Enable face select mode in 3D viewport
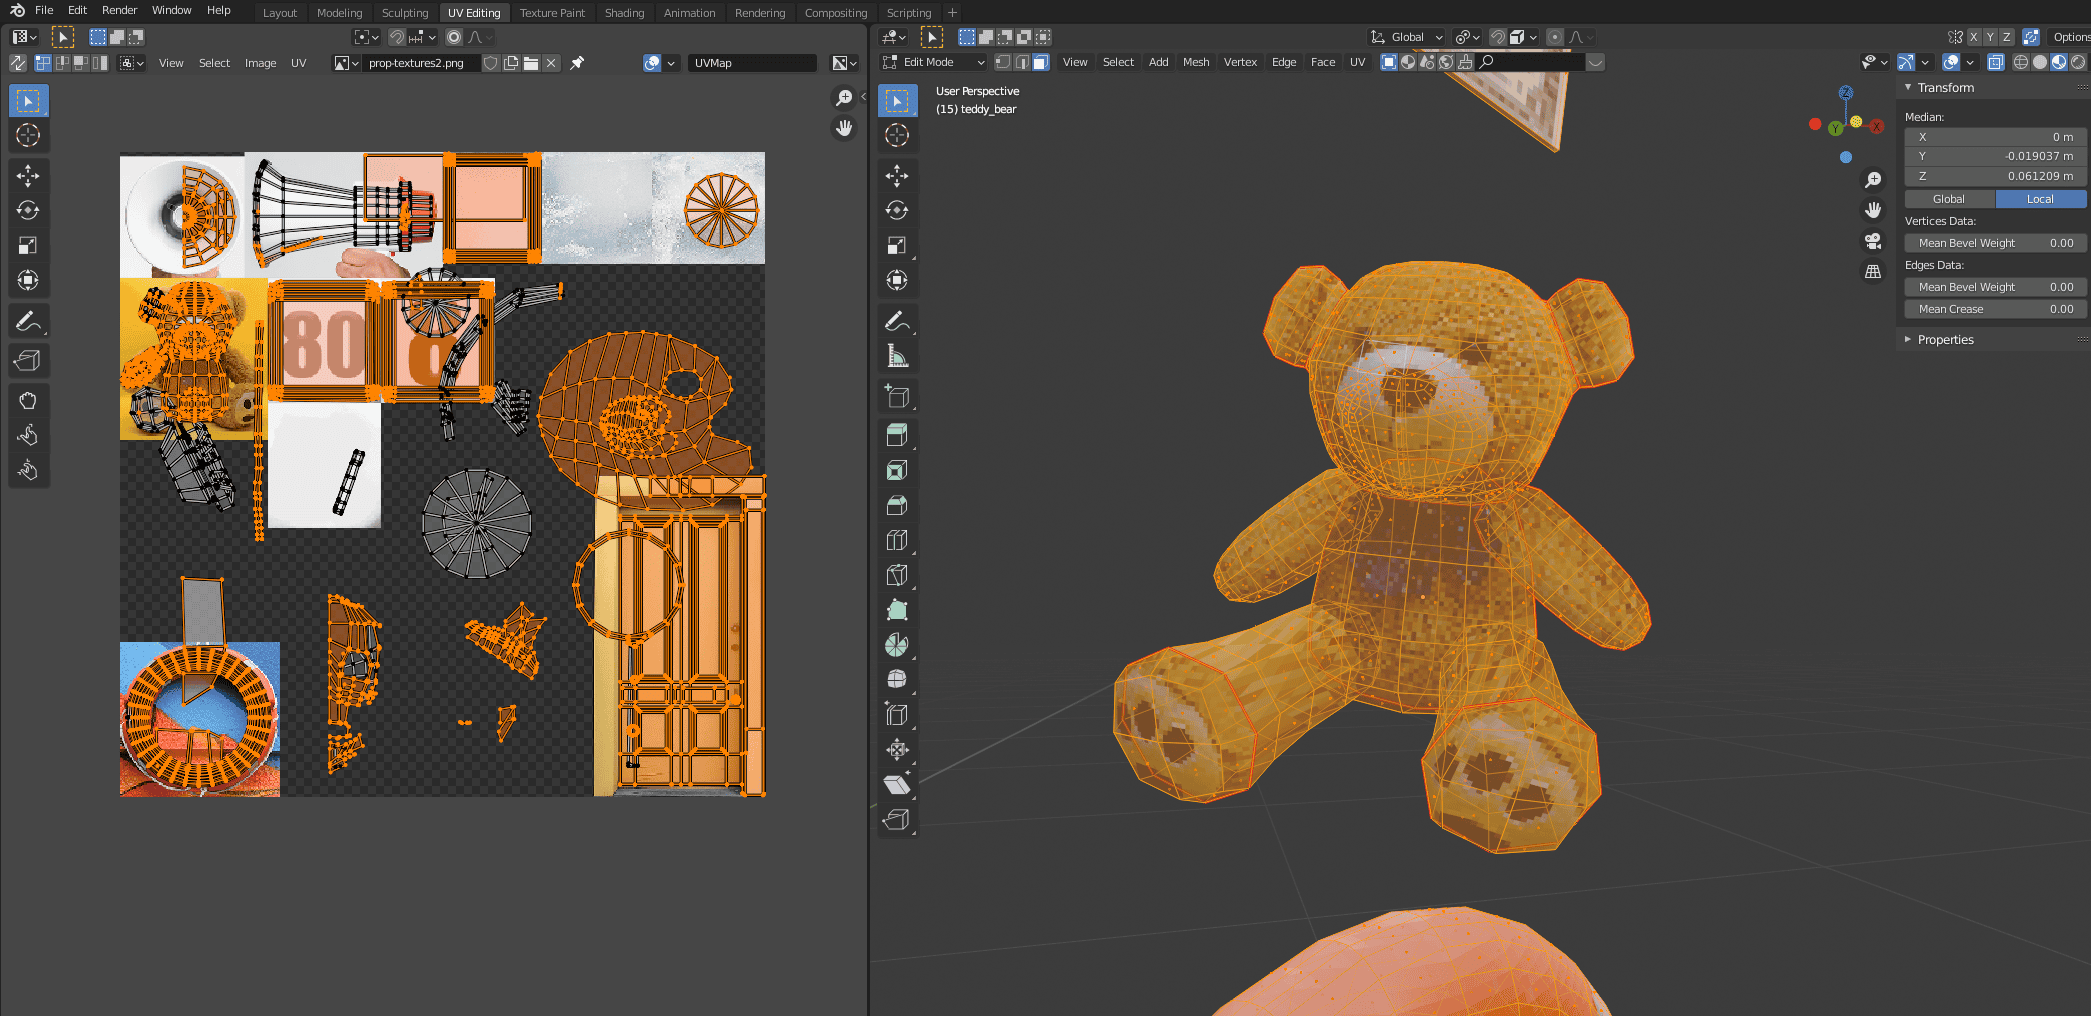 1040,62
